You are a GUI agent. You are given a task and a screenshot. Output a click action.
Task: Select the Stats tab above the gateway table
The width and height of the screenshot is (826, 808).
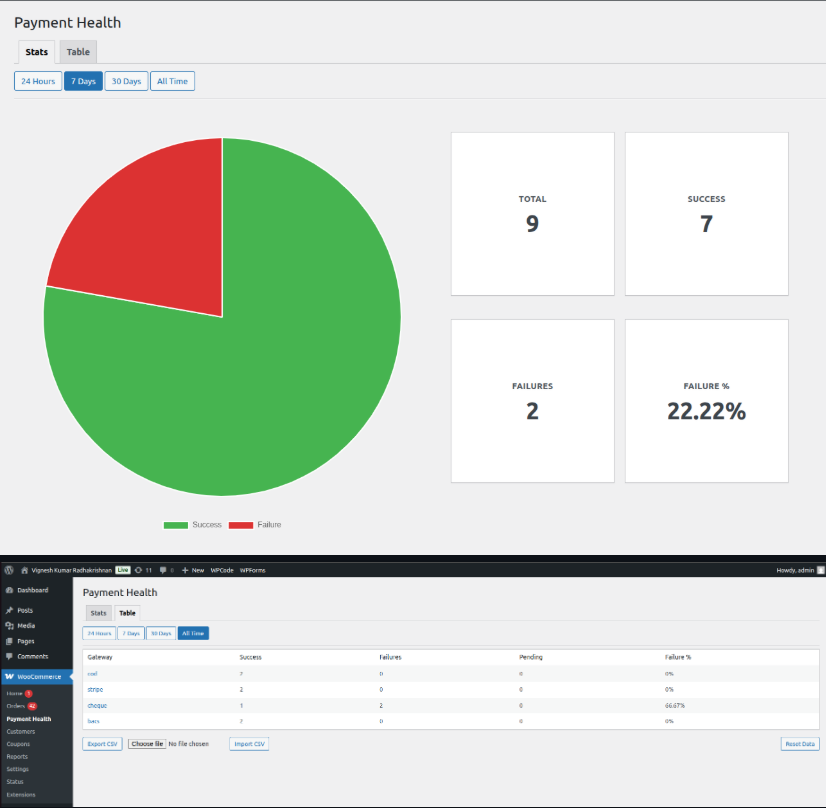point(98,613)
